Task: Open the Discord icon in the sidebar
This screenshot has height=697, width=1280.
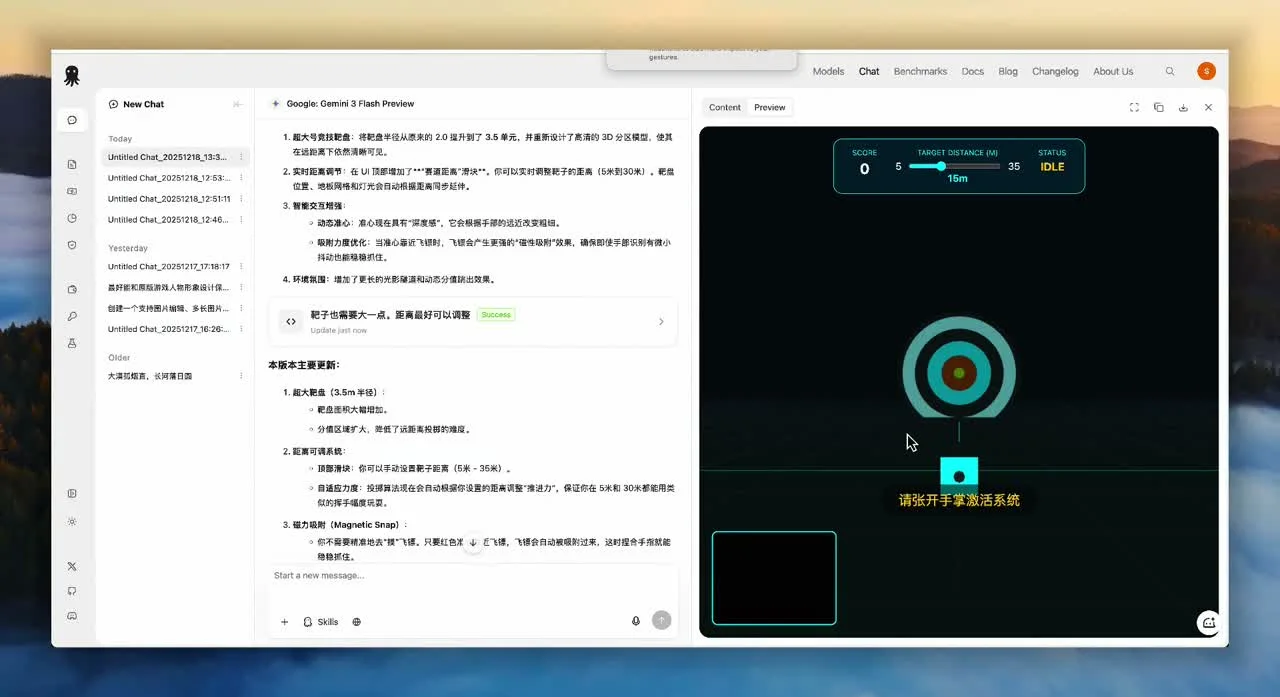Action: click(x=72, y=616)
